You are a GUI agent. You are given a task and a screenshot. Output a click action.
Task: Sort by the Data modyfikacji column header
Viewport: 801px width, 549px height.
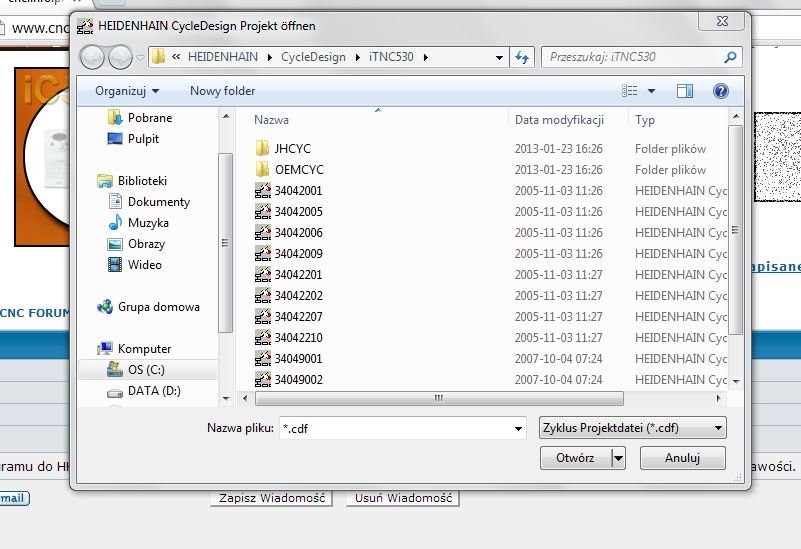pos(559,120)
